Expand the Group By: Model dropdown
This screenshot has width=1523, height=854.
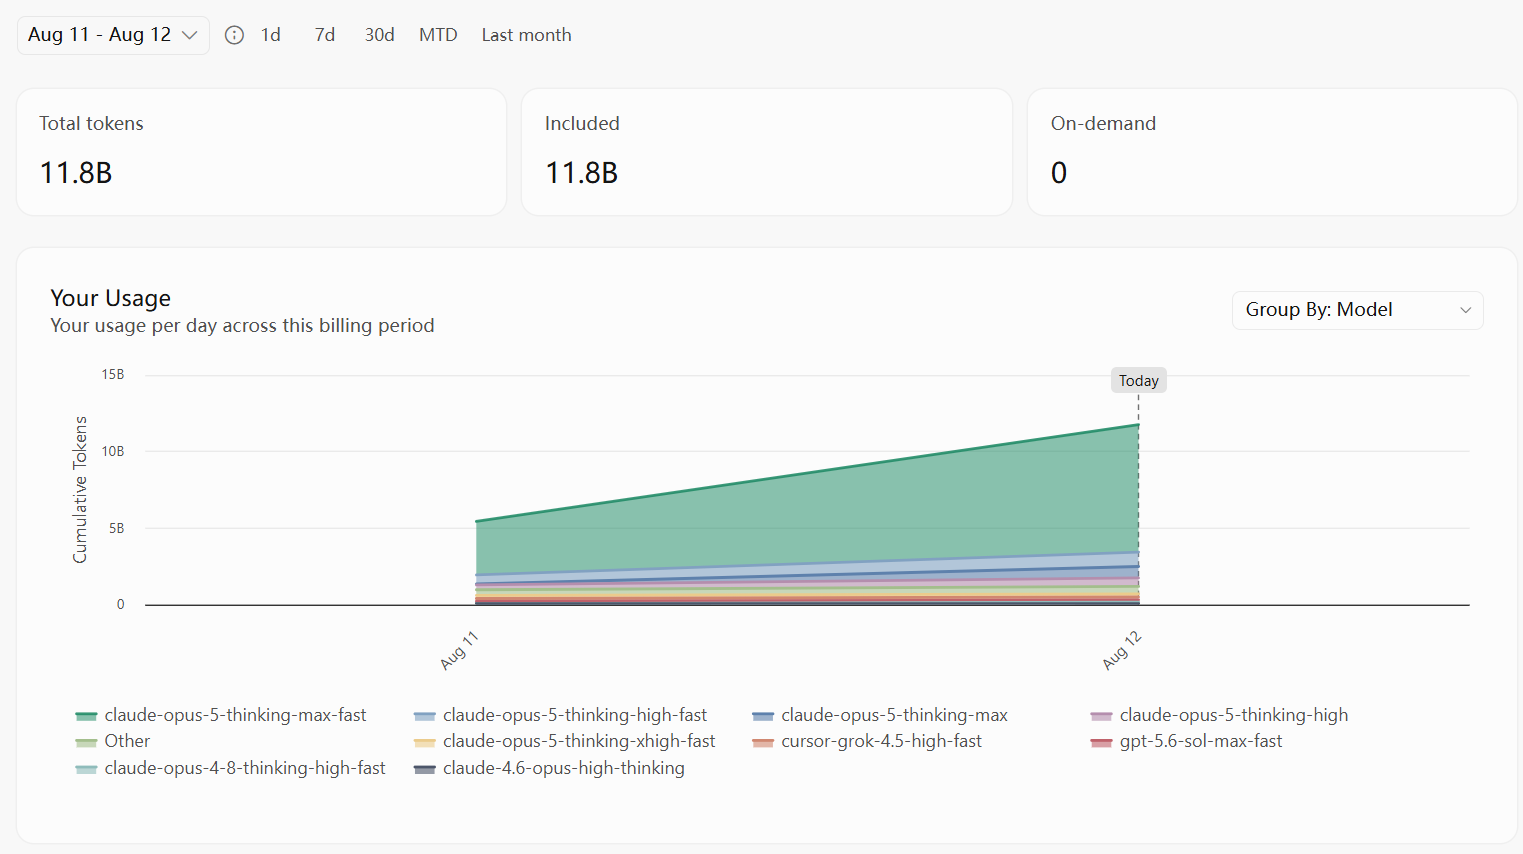(x=1357, y=310)
